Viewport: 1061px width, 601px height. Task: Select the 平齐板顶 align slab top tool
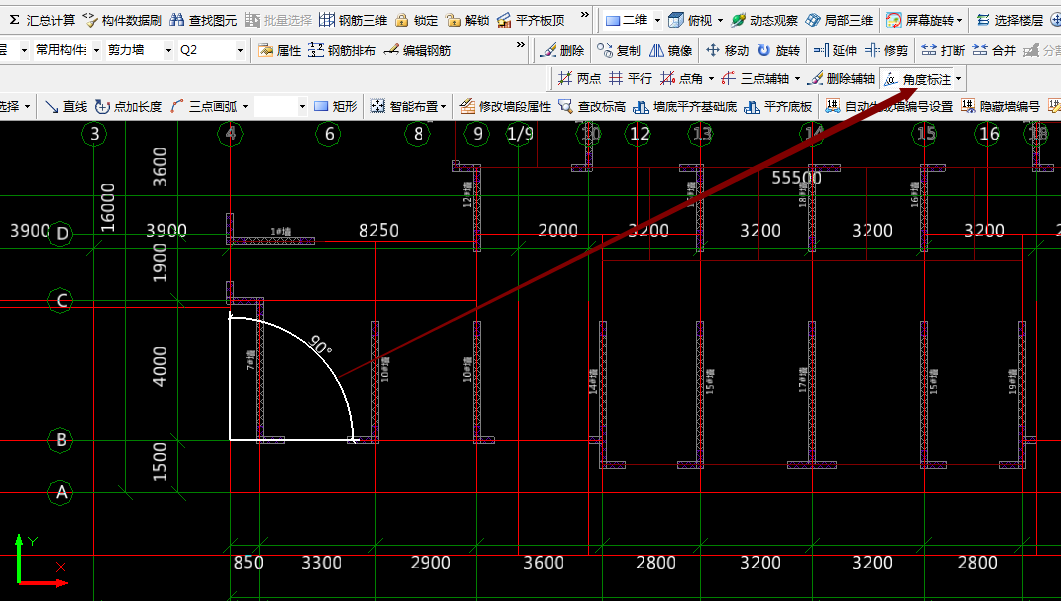pos(530,20)
